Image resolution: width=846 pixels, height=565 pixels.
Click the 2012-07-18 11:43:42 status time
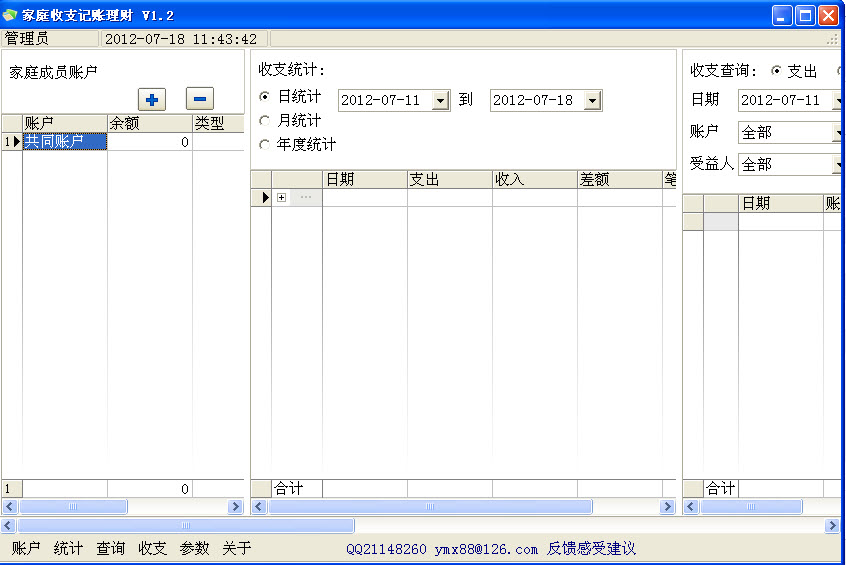tap(184, 39)
